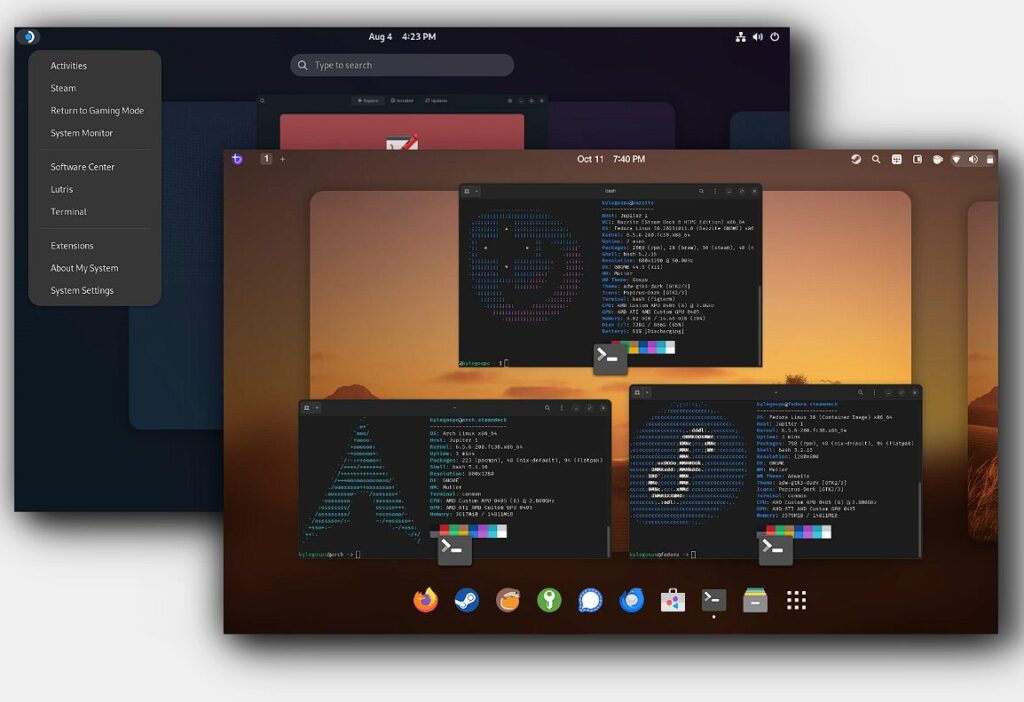Viewport: 1024px width, 702px height.
Task: Select the Arch Linux terminal window thumbnail
Action: pos(455,478)
